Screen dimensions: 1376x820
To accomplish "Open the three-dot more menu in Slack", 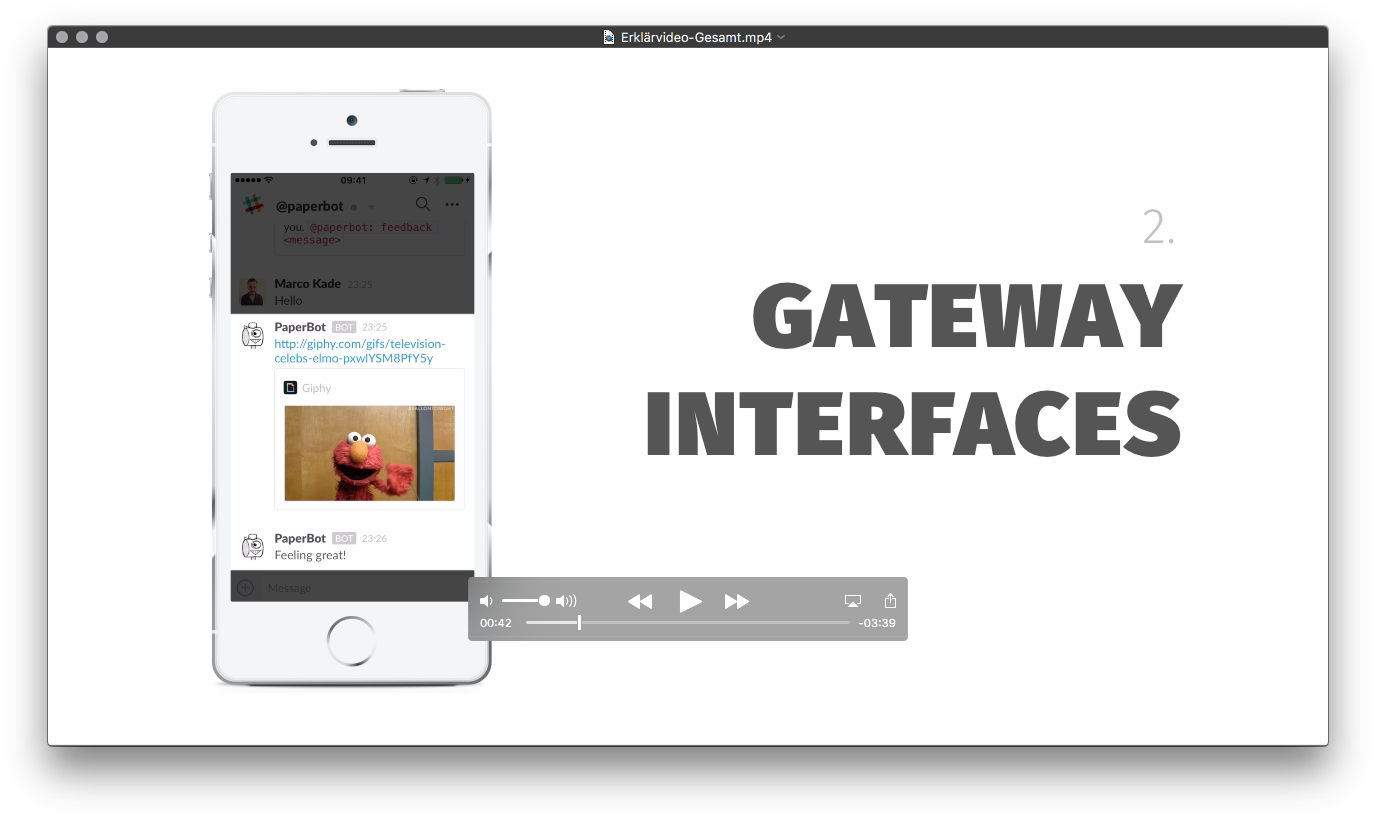I will pos(452,204).
